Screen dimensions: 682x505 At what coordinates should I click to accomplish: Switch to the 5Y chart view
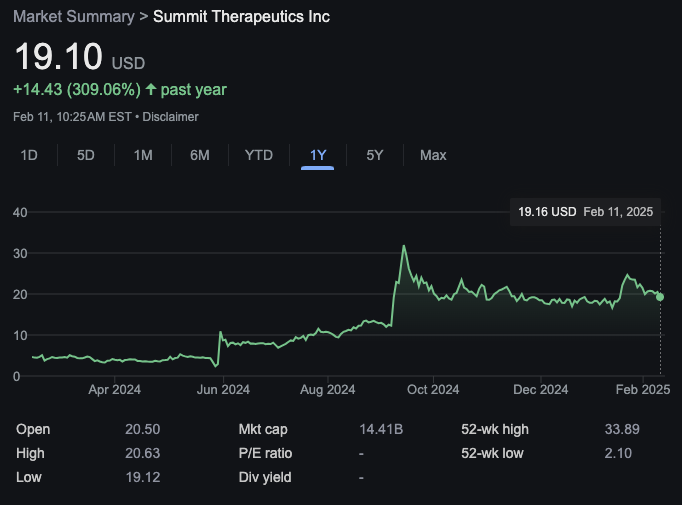(374, 155)
